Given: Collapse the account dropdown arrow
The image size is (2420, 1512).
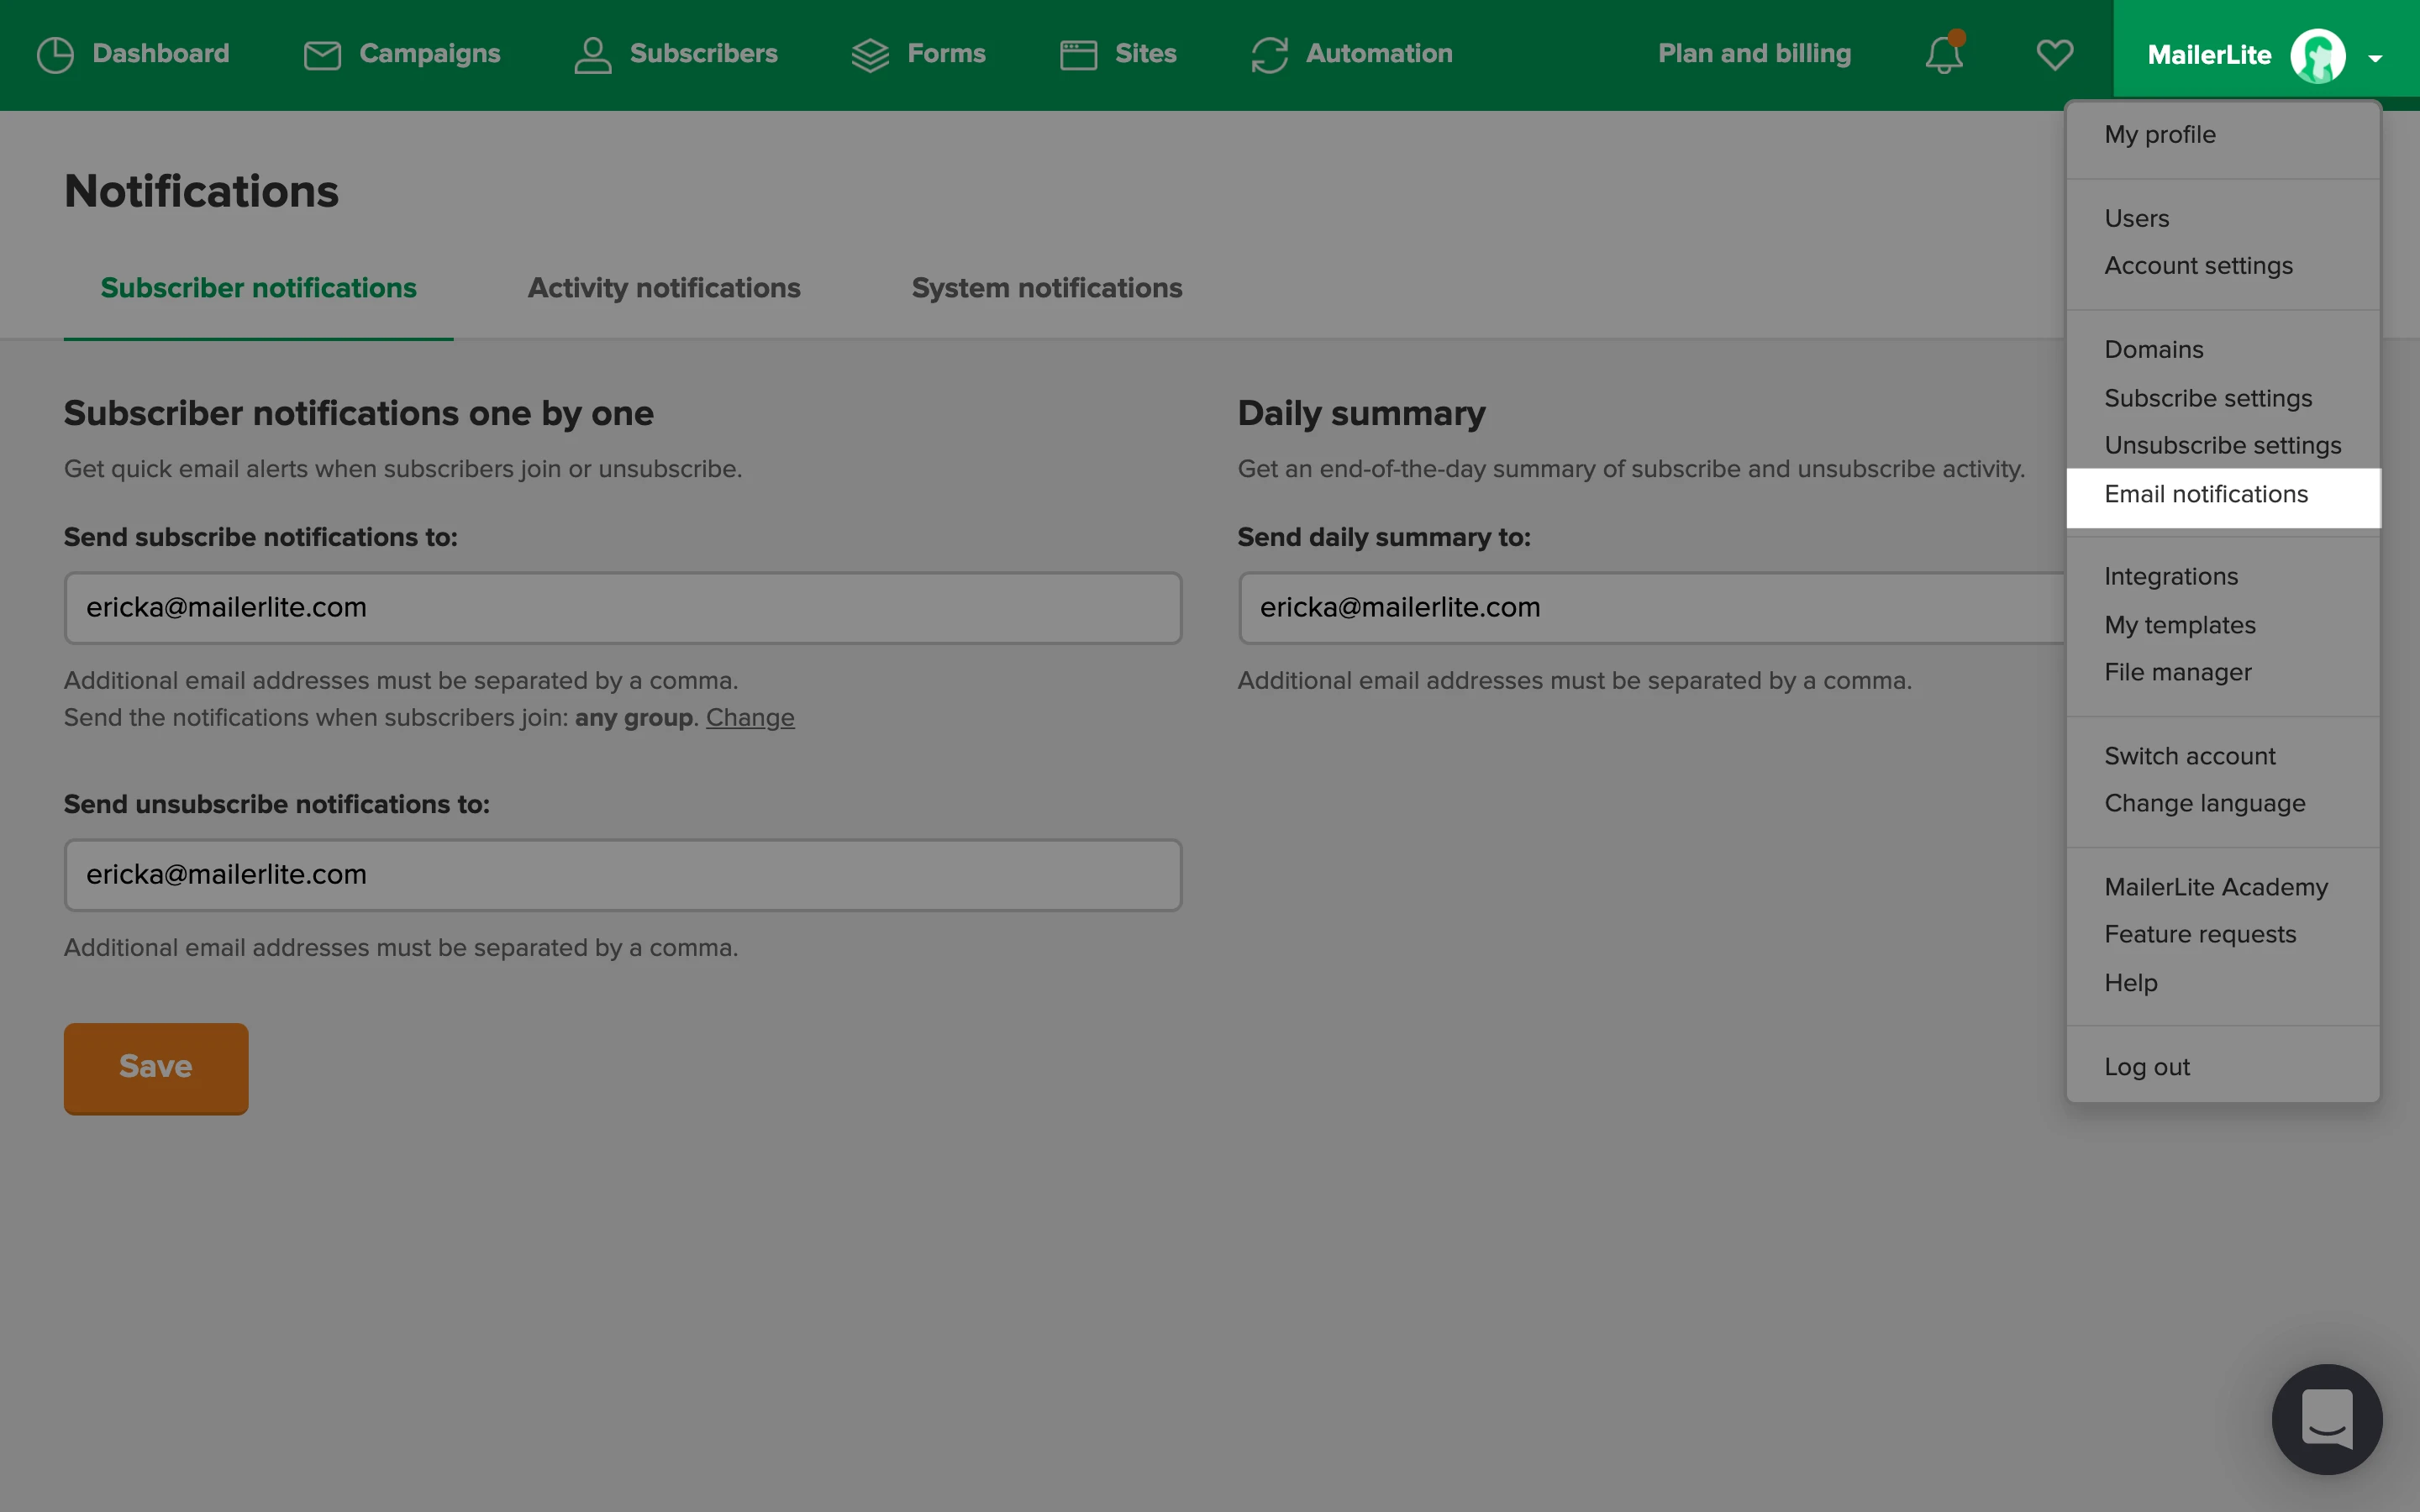Looking at the screenshot, I should click(x=2375, y=59).
